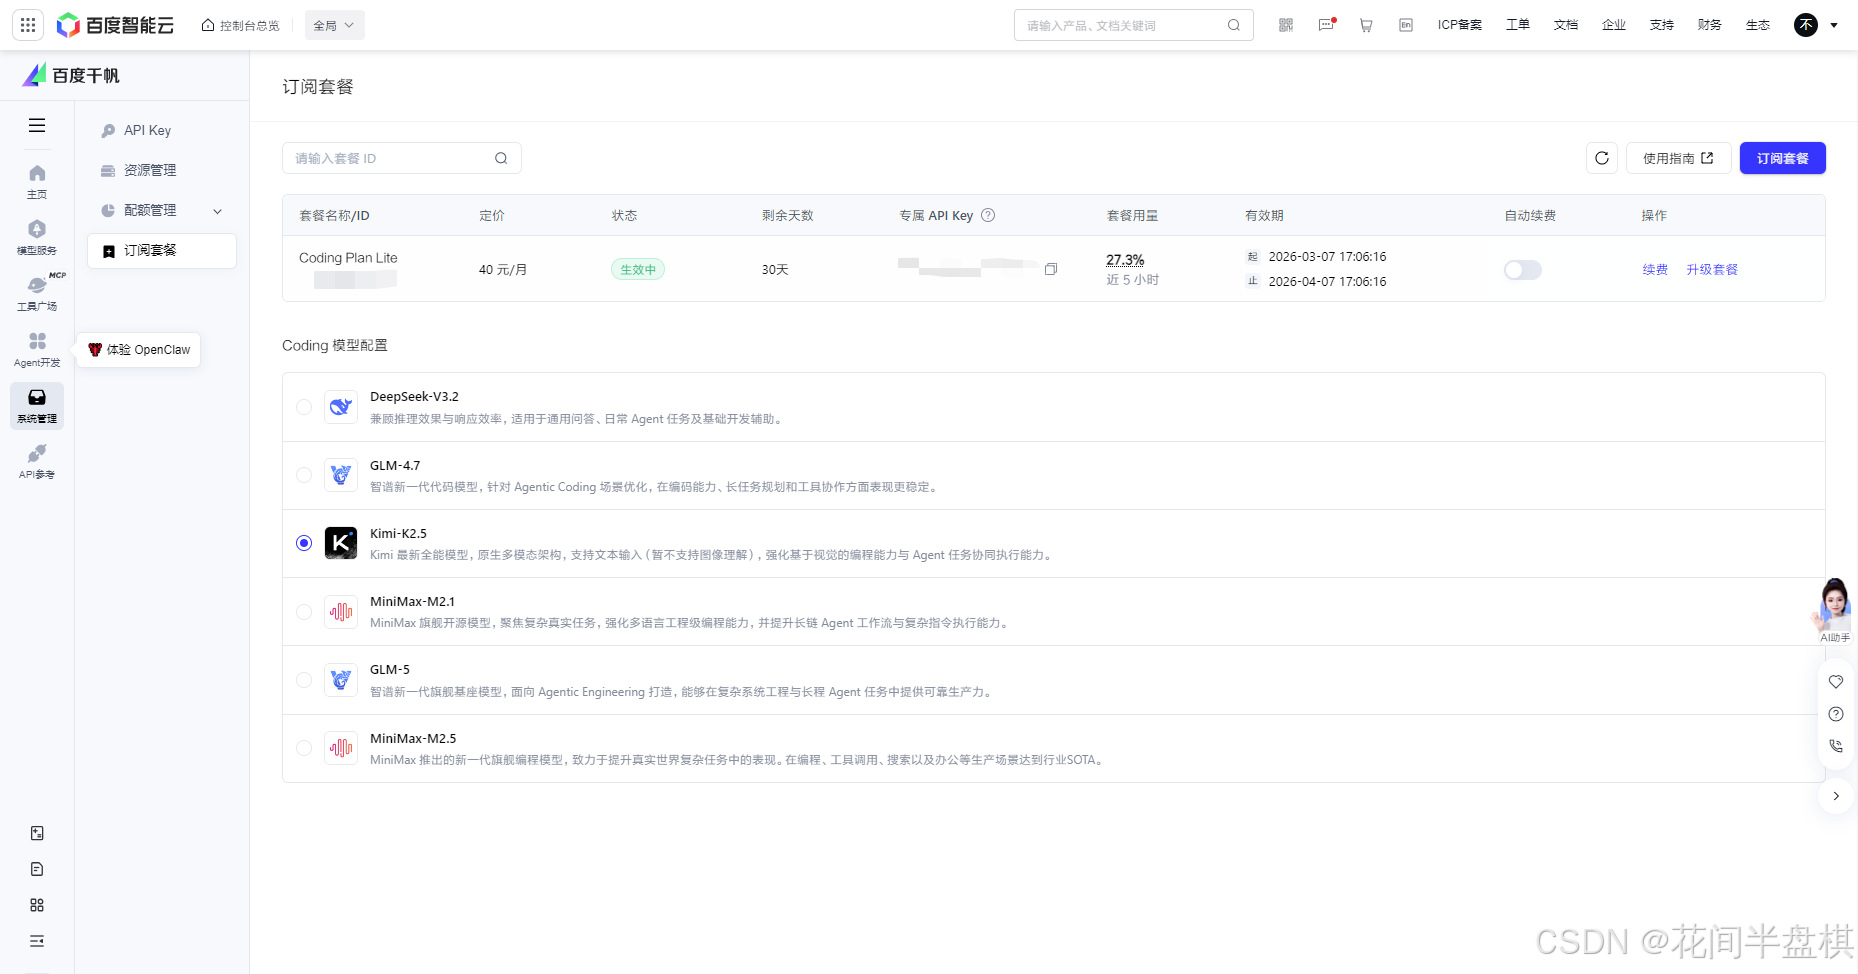Select 系统管理 in the left rail
Image resolution: width=1858 pixels, height=974 pixels.
(37, 405)
